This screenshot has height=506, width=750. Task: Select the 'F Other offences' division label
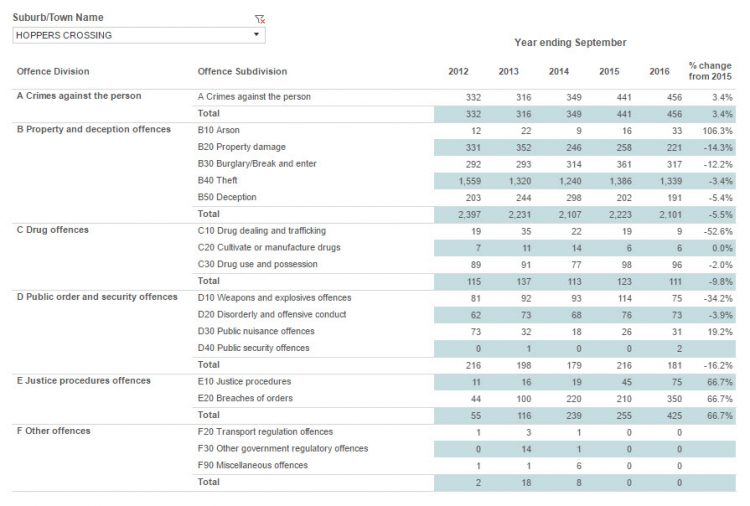pos(54,431)
